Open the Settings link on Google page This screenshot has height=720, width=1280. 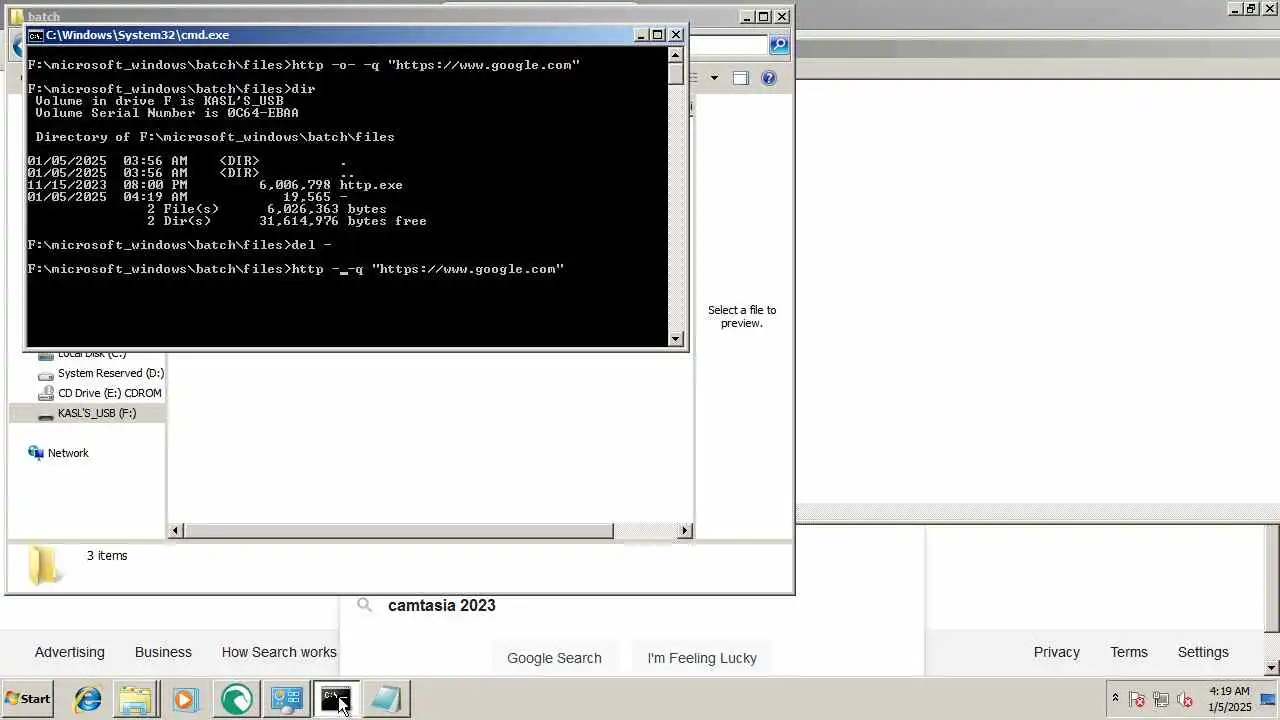(1203, 652)
